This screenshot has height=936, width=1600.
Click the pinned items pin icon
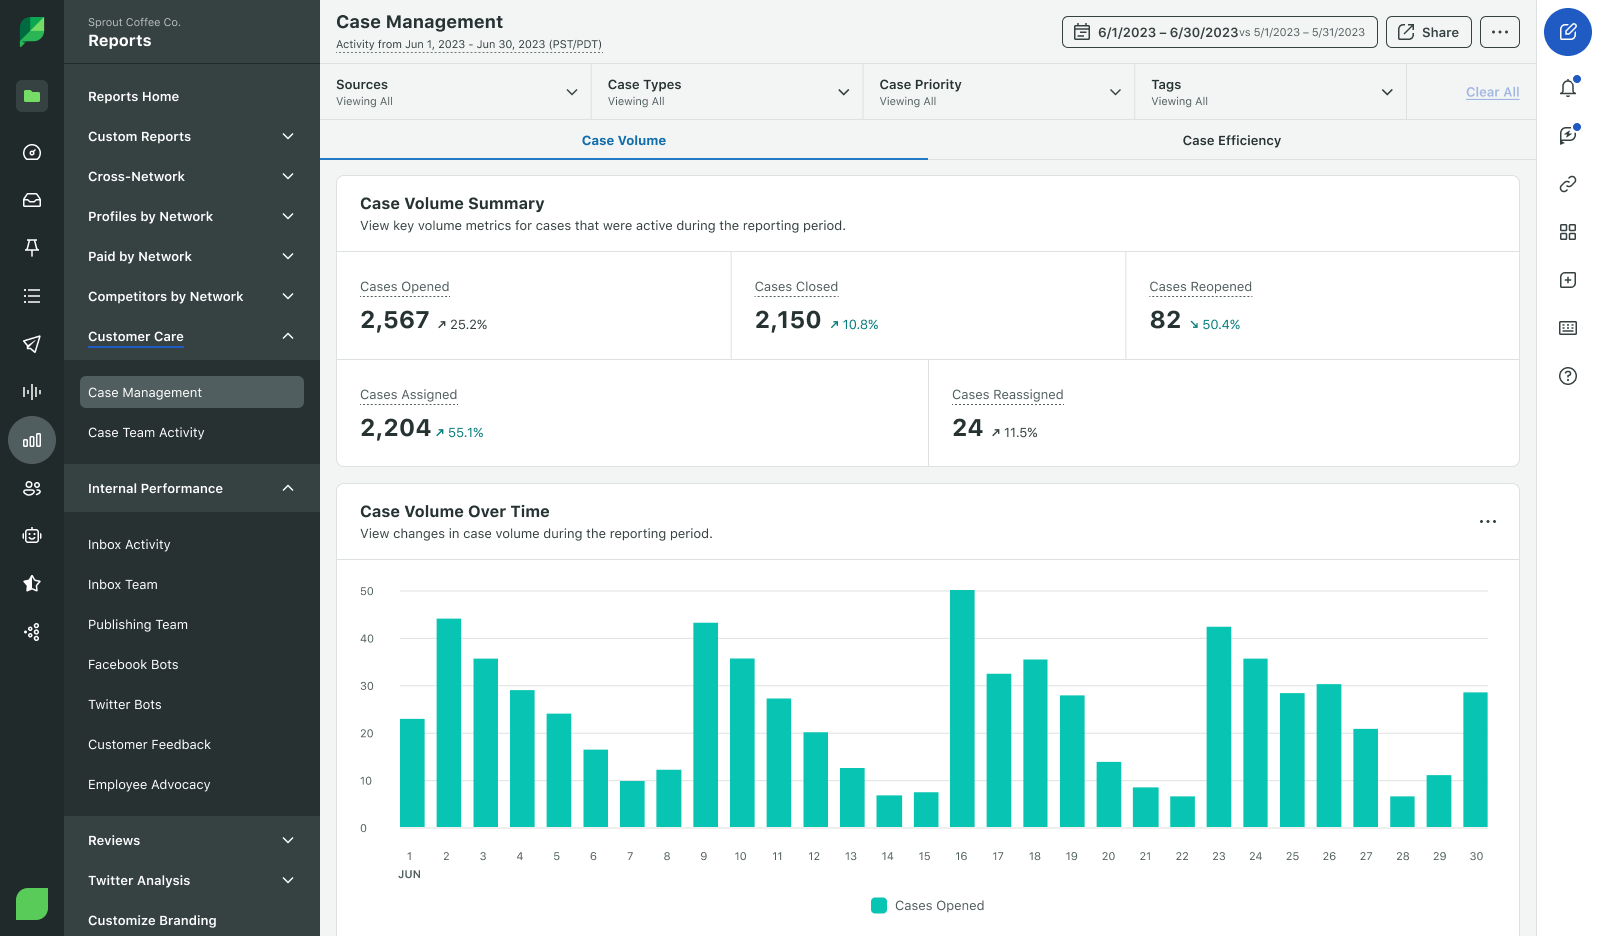pyautogui.click(x=32, y=248)
